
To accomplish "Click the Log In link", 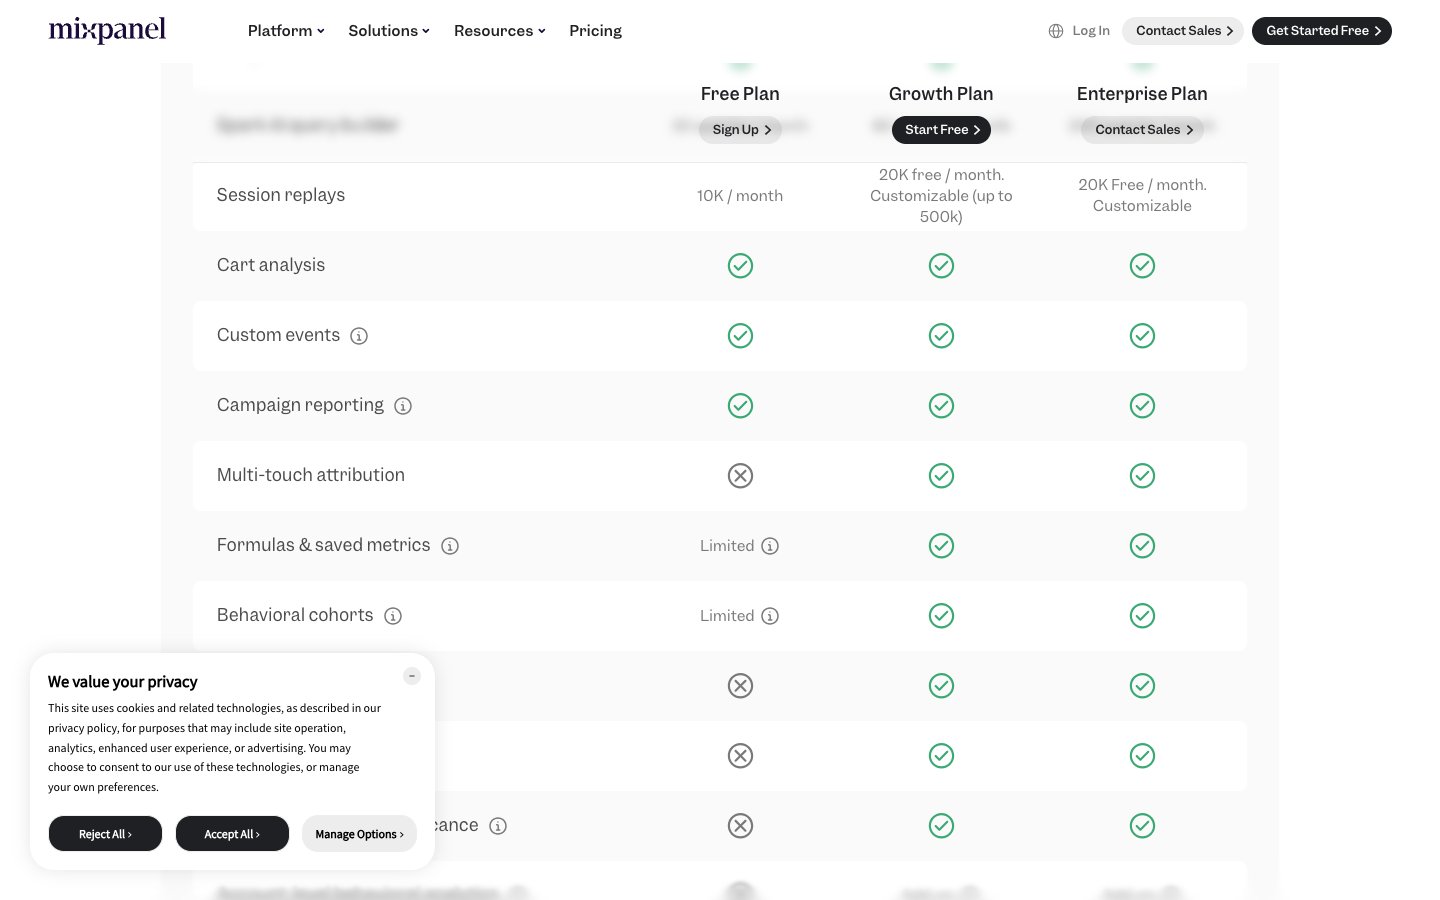I will click(1091, 31).
